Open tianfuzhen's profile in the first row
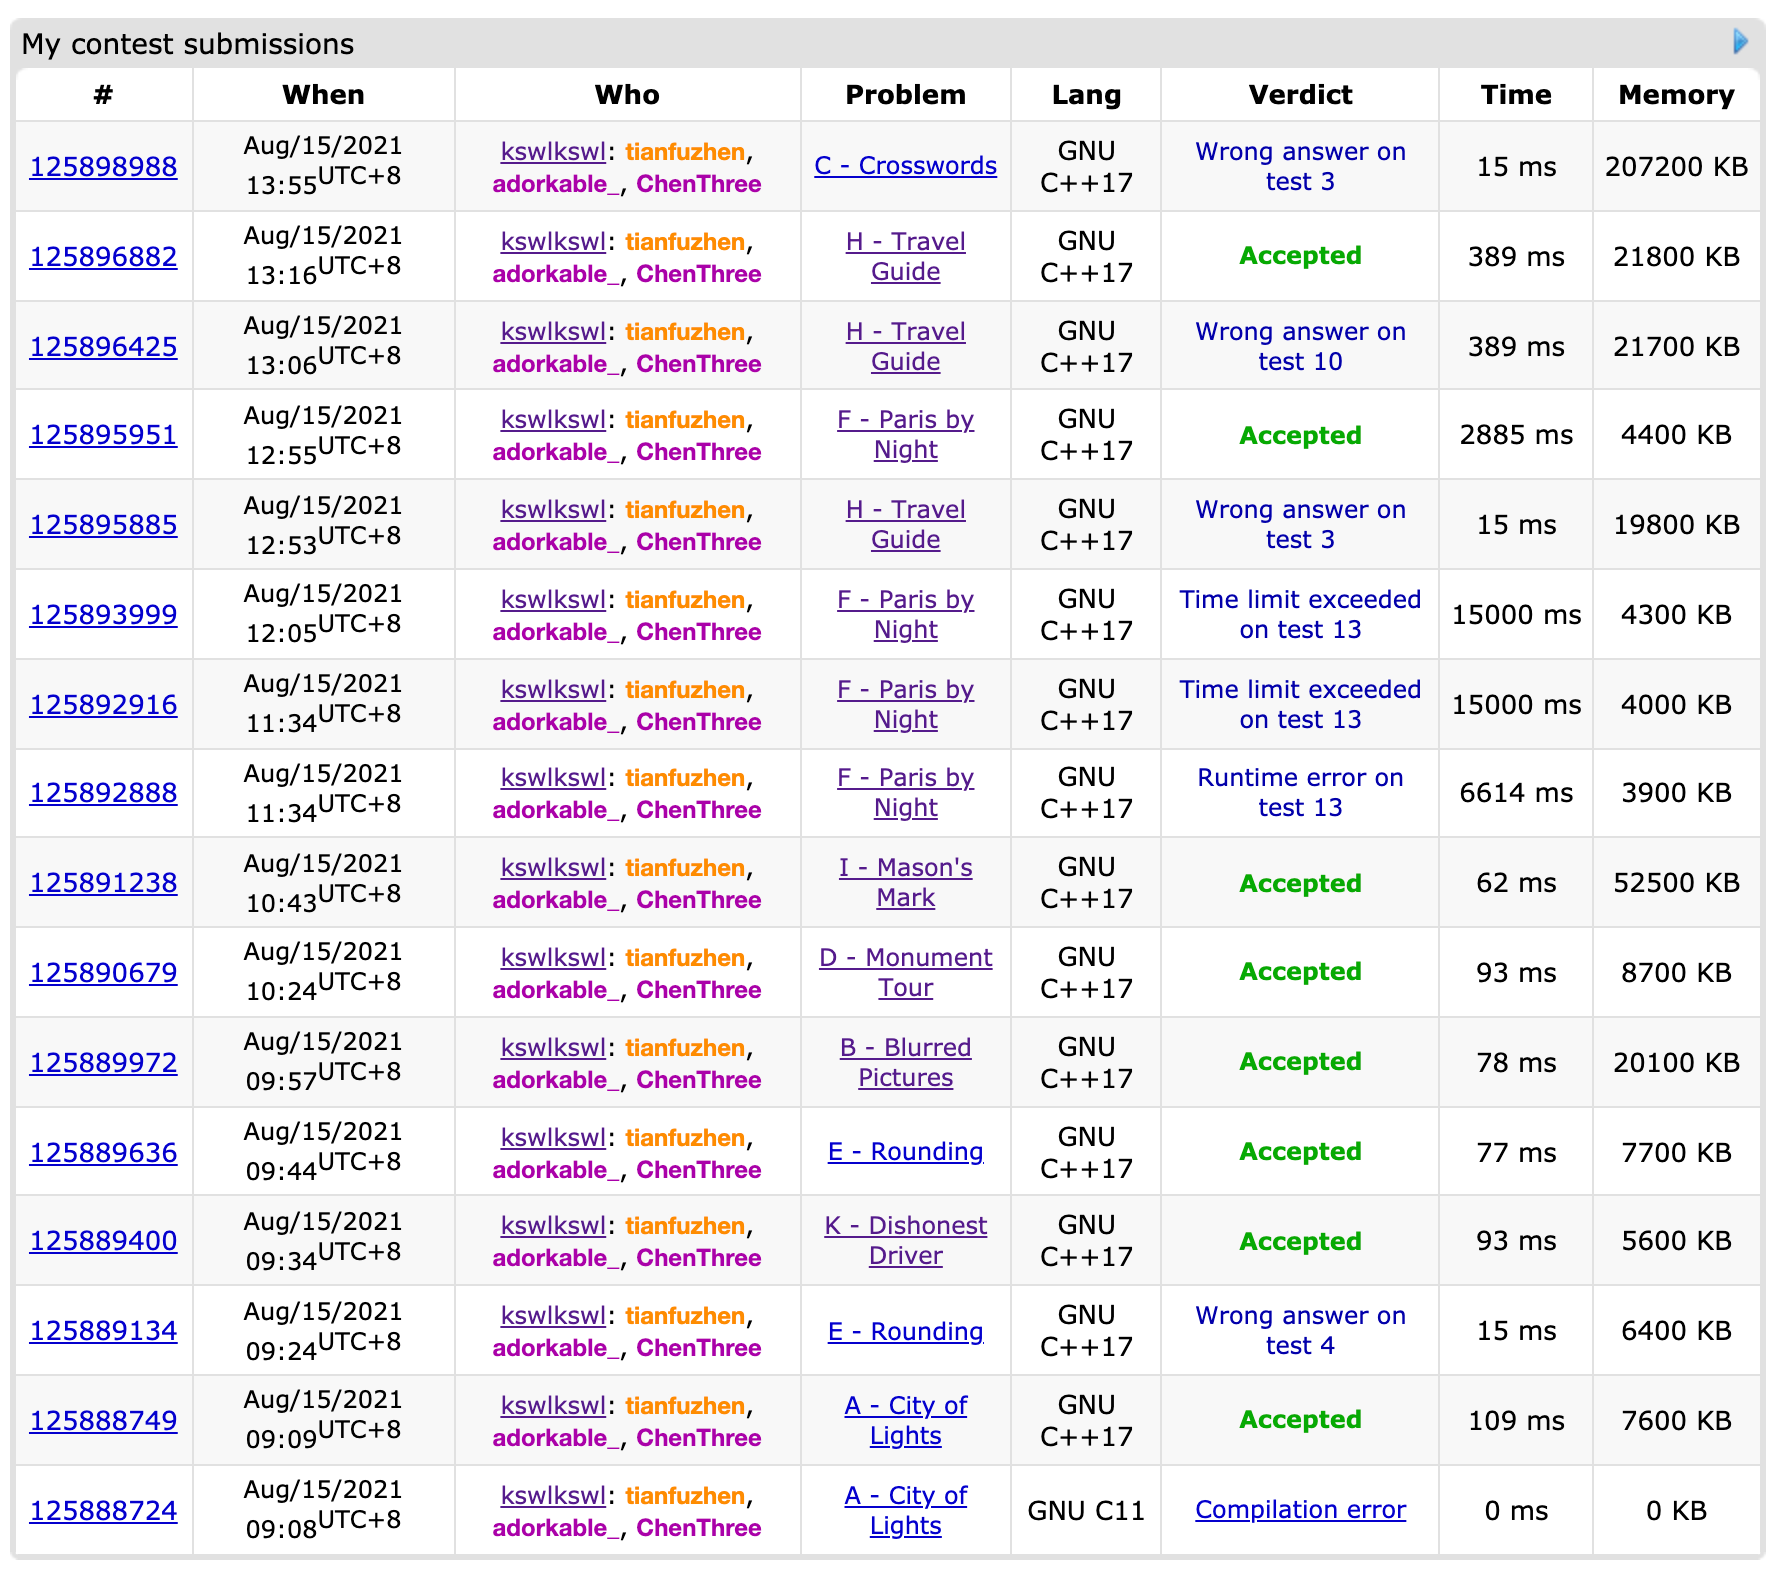This screenshot has height=1574, width=1774. click(x=685, y=152)
